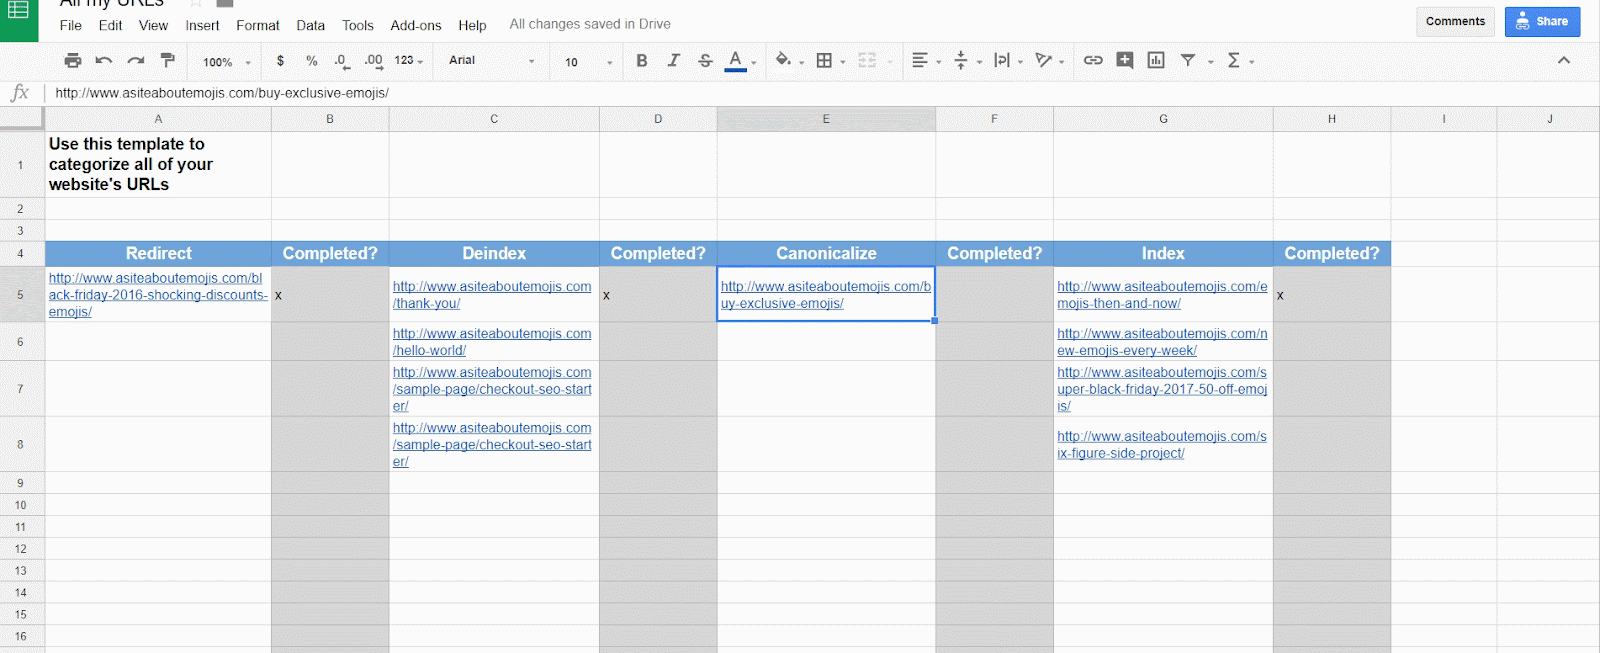Click the Comments button
The image size is (1600, 653).
(x=1455, y=21)
